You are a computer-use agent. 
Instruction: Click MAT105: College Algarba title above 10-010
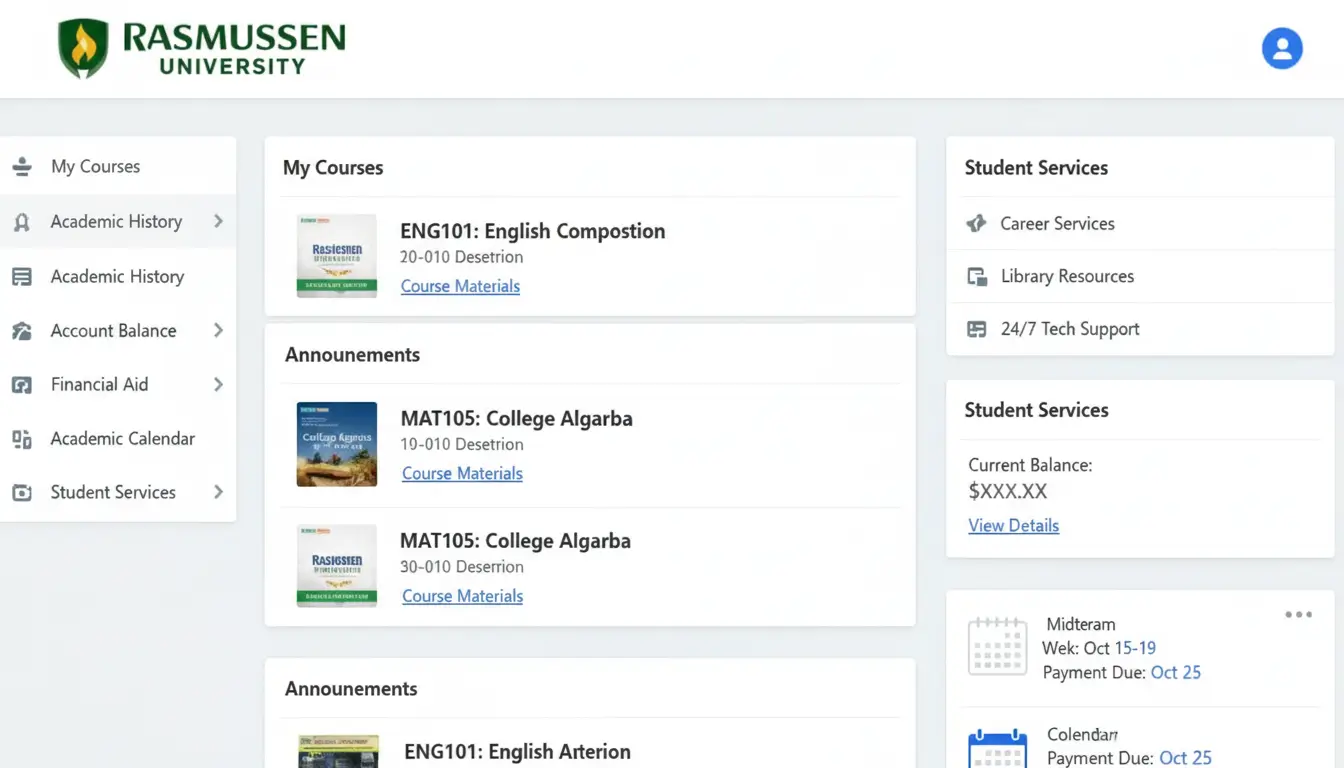pos(516,419)
